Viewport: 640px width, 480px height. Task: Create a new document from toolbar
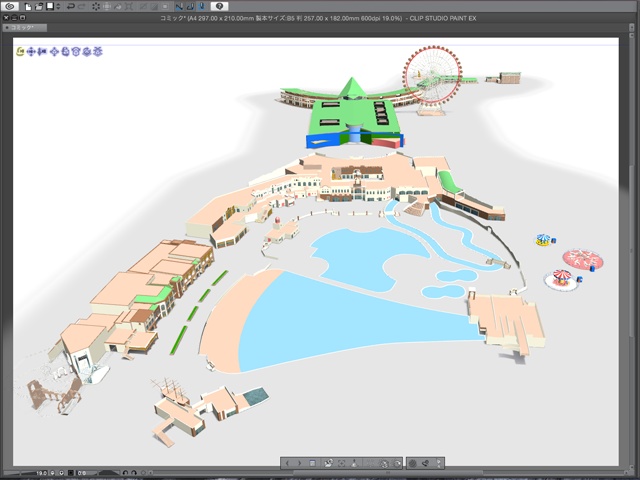[28, 6]
